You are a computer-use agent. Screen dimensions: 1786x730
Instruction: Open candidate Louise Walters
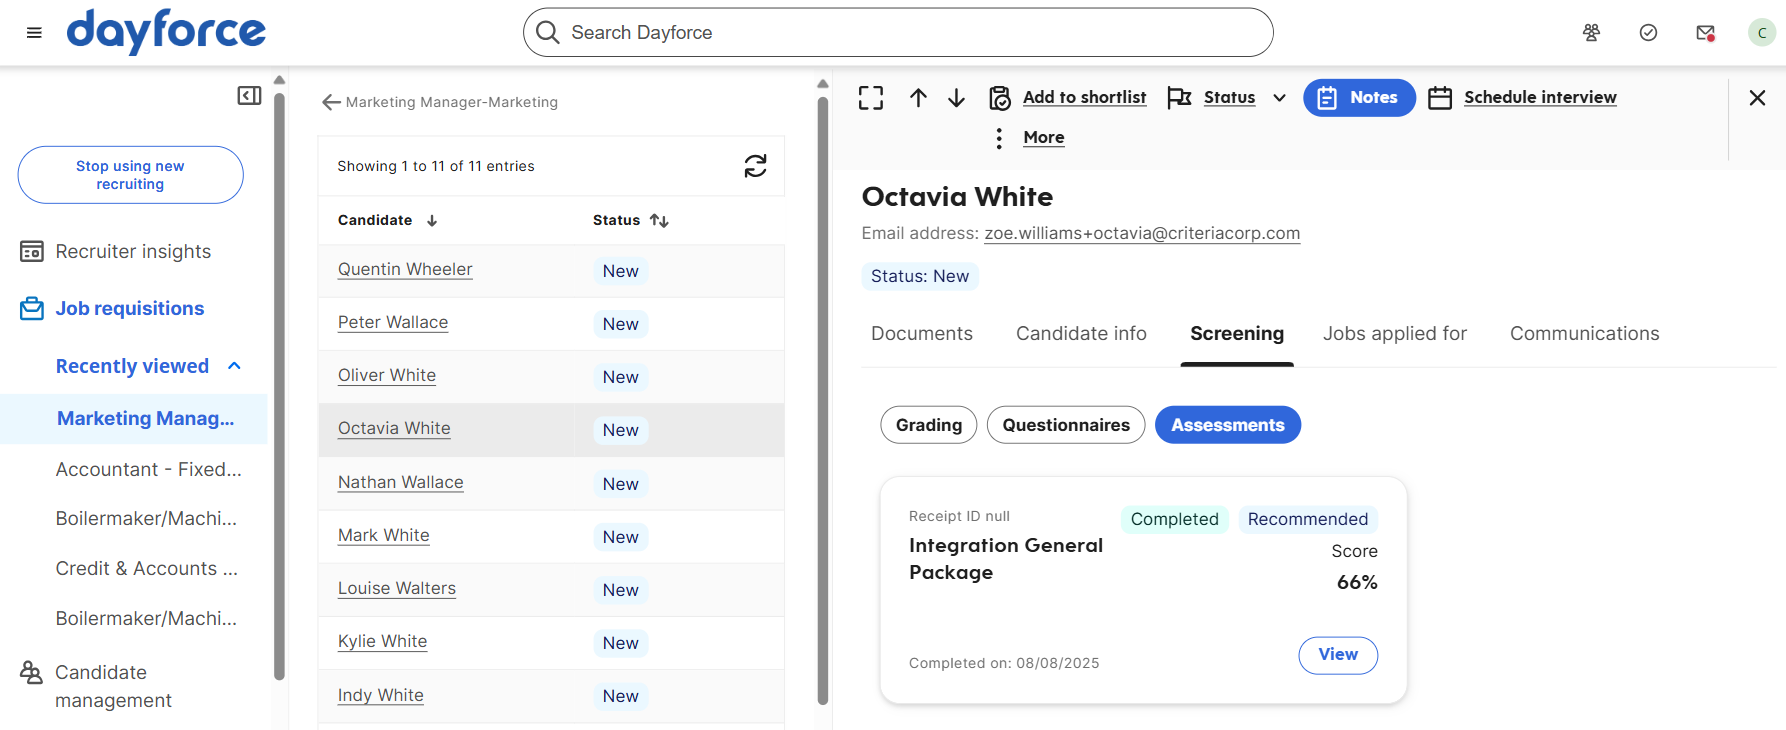(397, 588)
